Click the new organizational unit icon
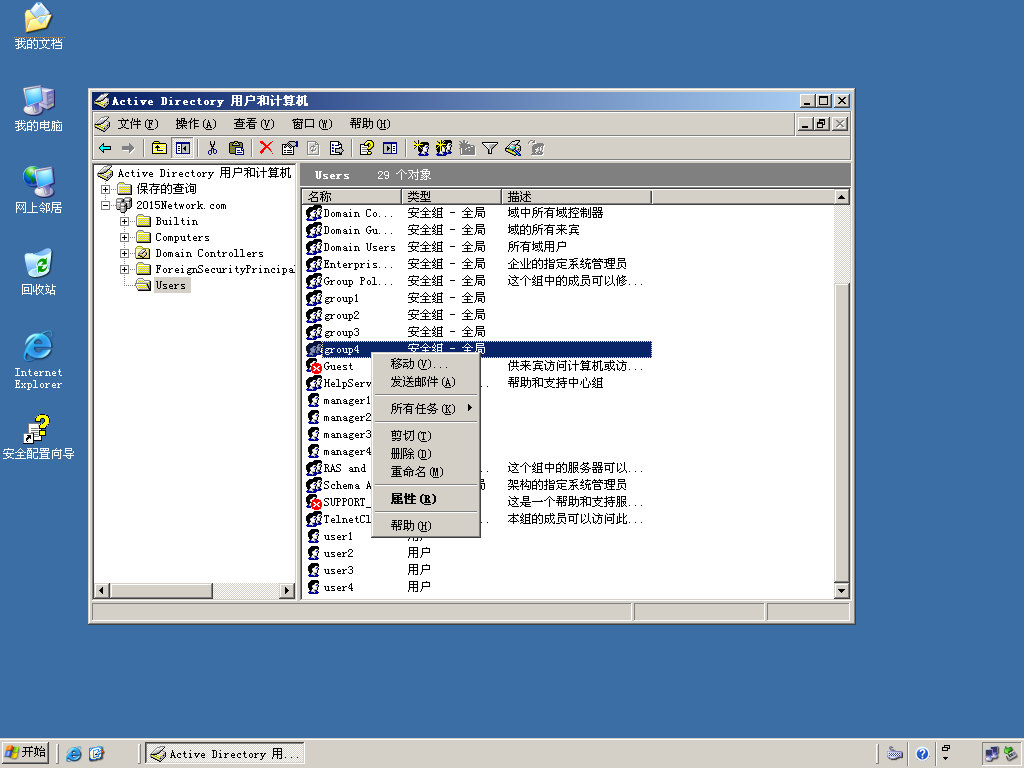Viewport: 1024px width, 768px height. coord(467,148)
